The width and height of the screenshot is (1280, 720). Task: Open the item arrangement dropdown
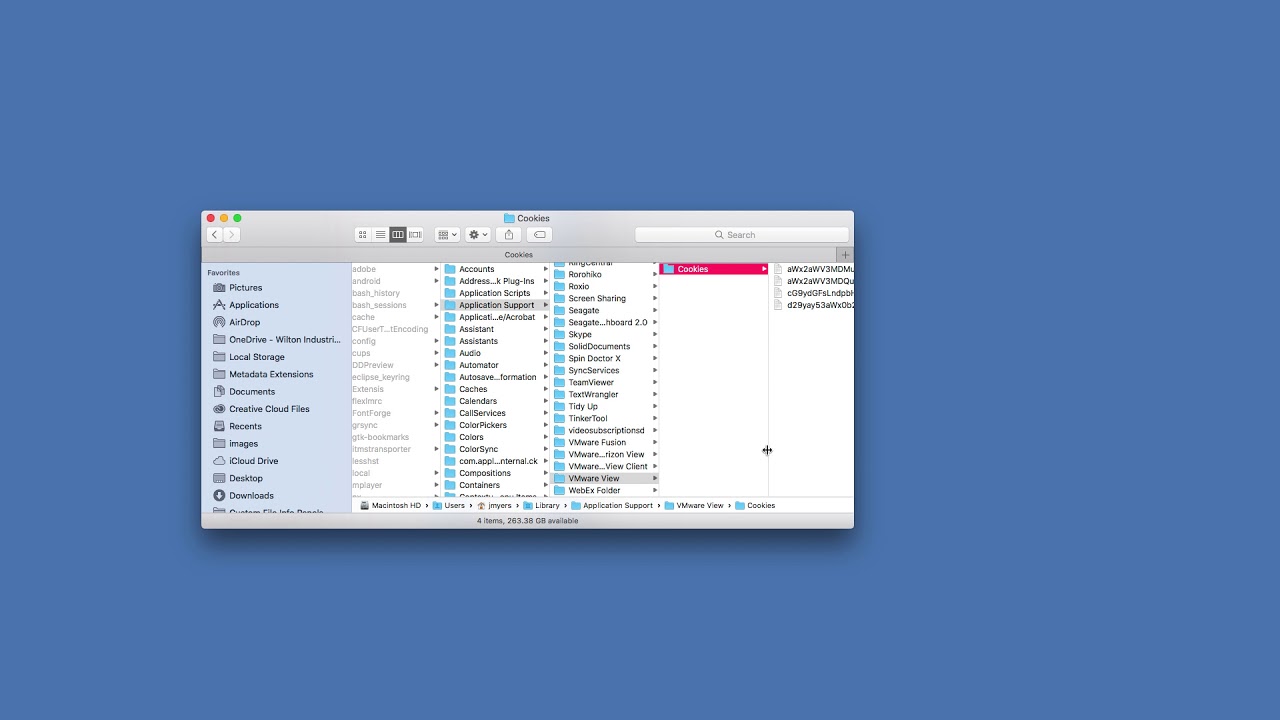447,234
